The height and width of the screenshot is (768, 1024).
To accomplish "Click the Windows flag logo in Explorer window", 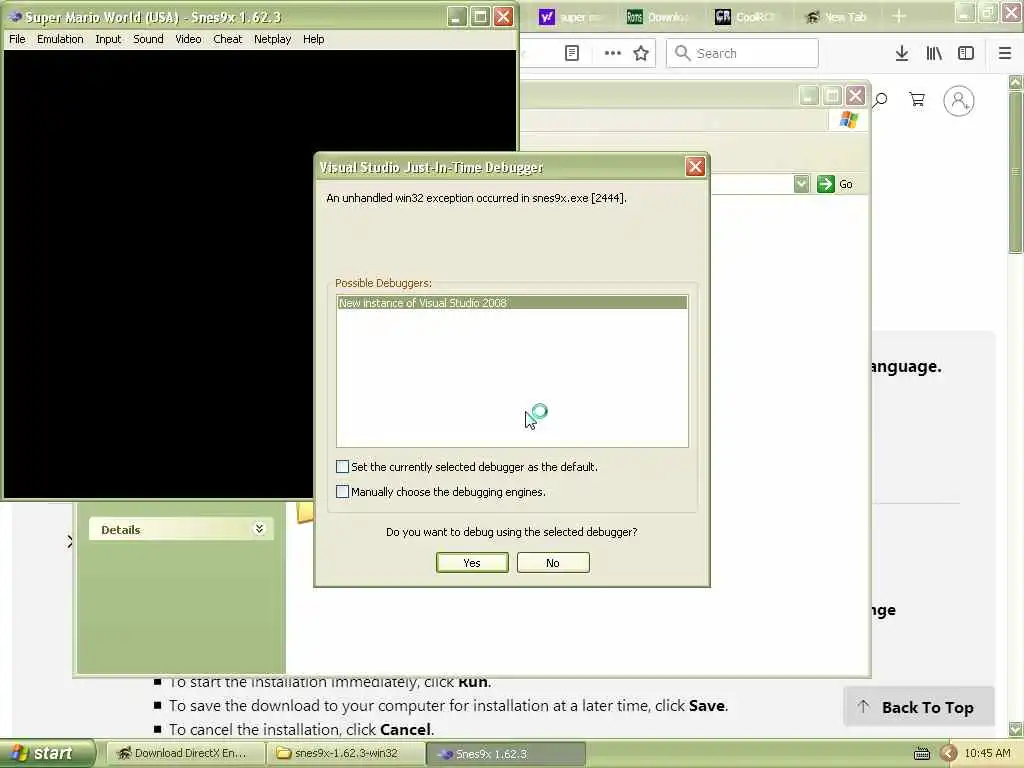I will pyautogui.click(x=848, y=120).
